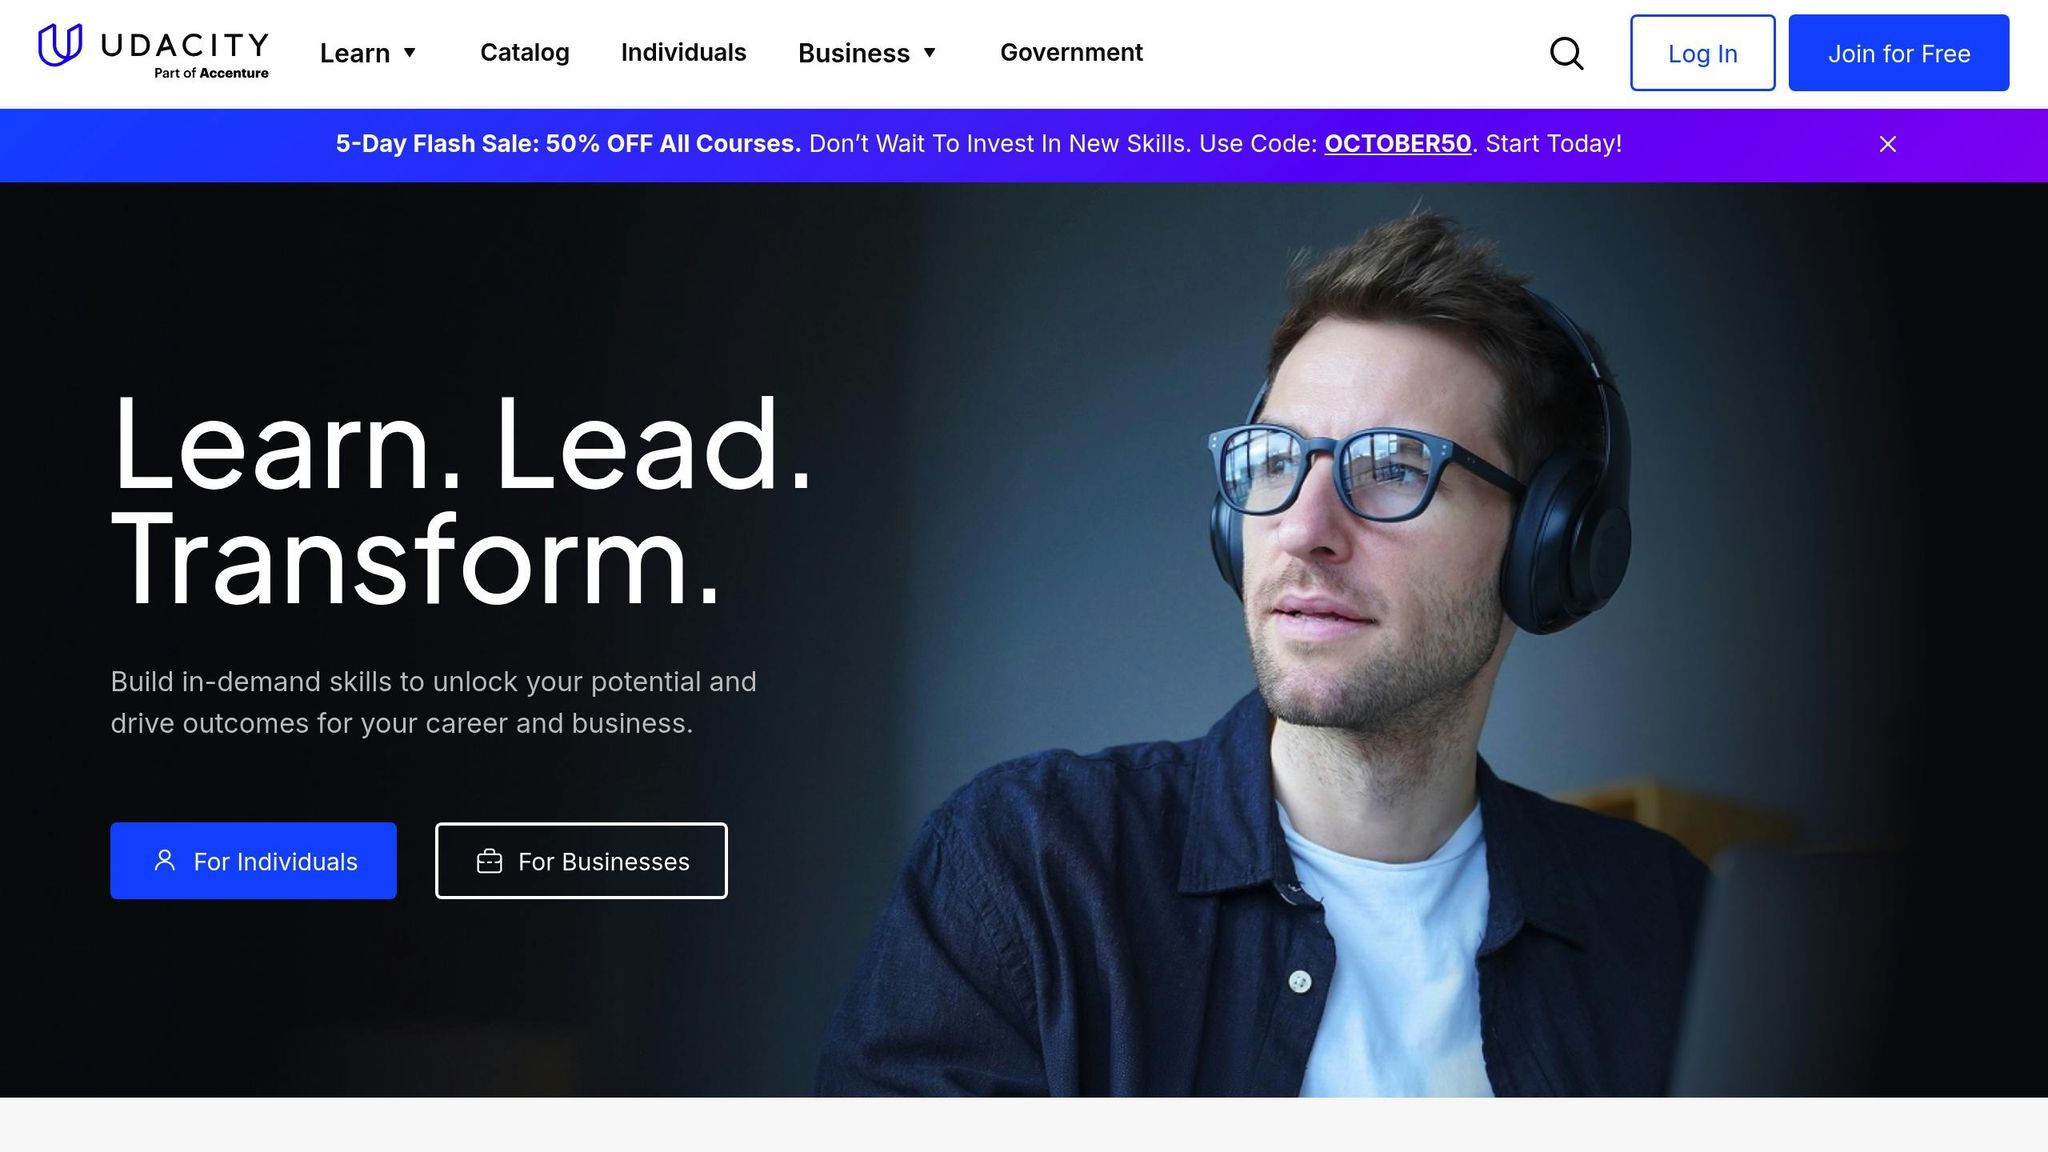Click the Learn. Lead. Transform. headline
Image resolution: width=2048 pixels, height=1152 pixels.
coord(460,500)
